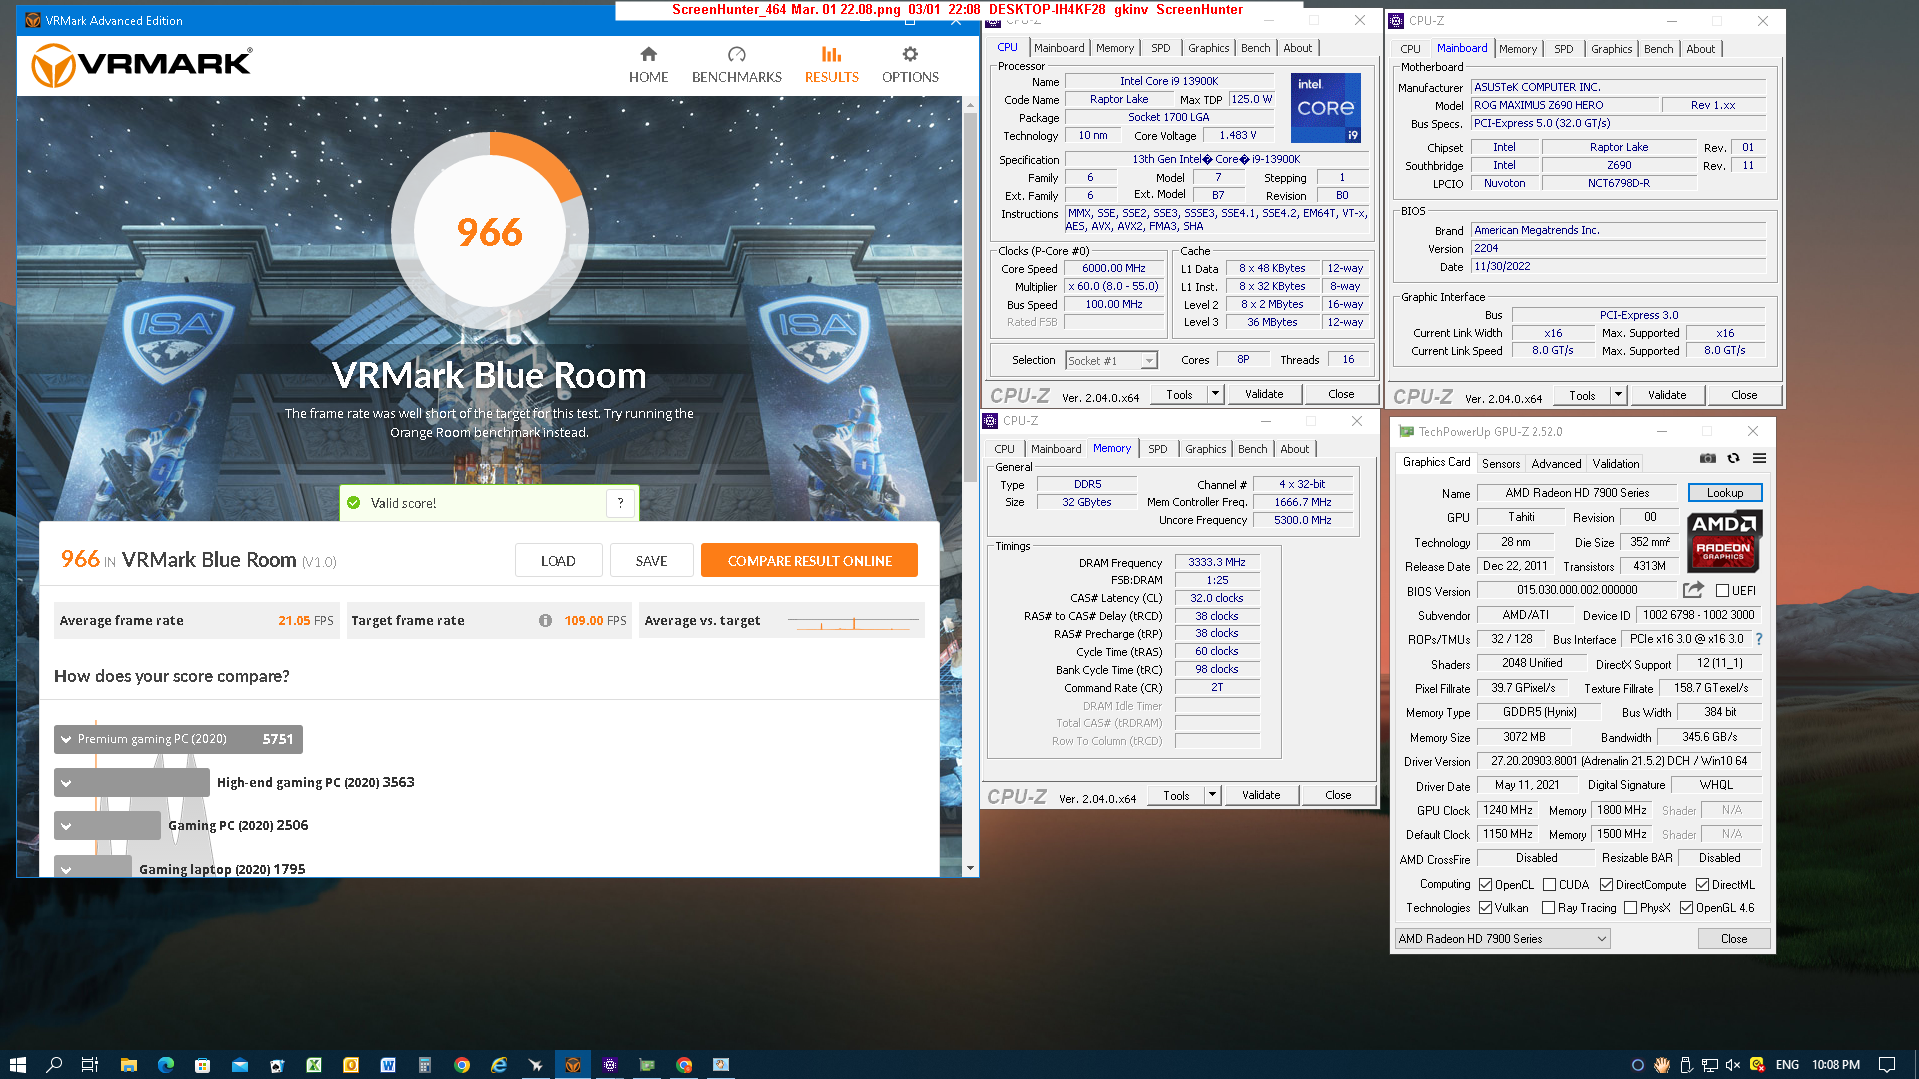
Task: Open VRMark Home page icon
Action: pyautogui.click(x=648, y=54)
